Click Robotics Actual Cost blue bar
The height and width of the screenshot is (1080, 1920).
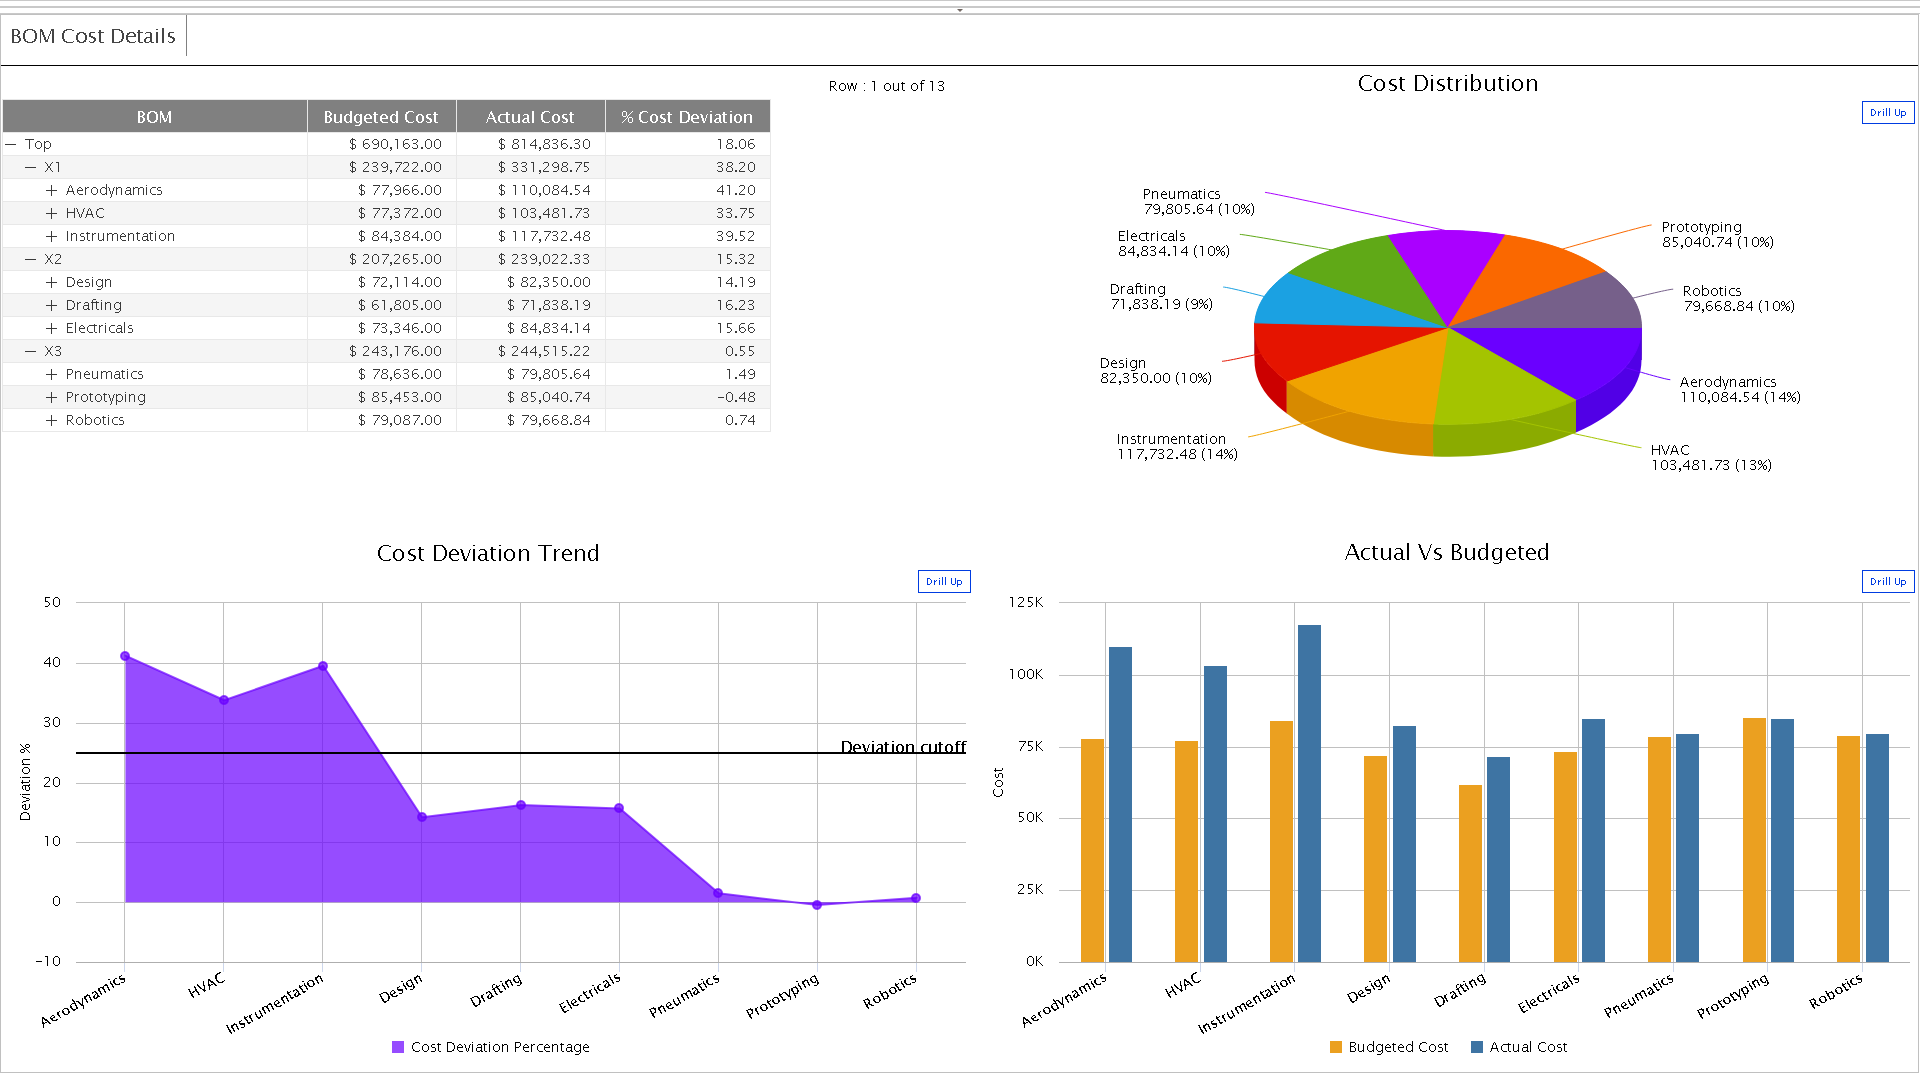click(x=1878, y=848)
